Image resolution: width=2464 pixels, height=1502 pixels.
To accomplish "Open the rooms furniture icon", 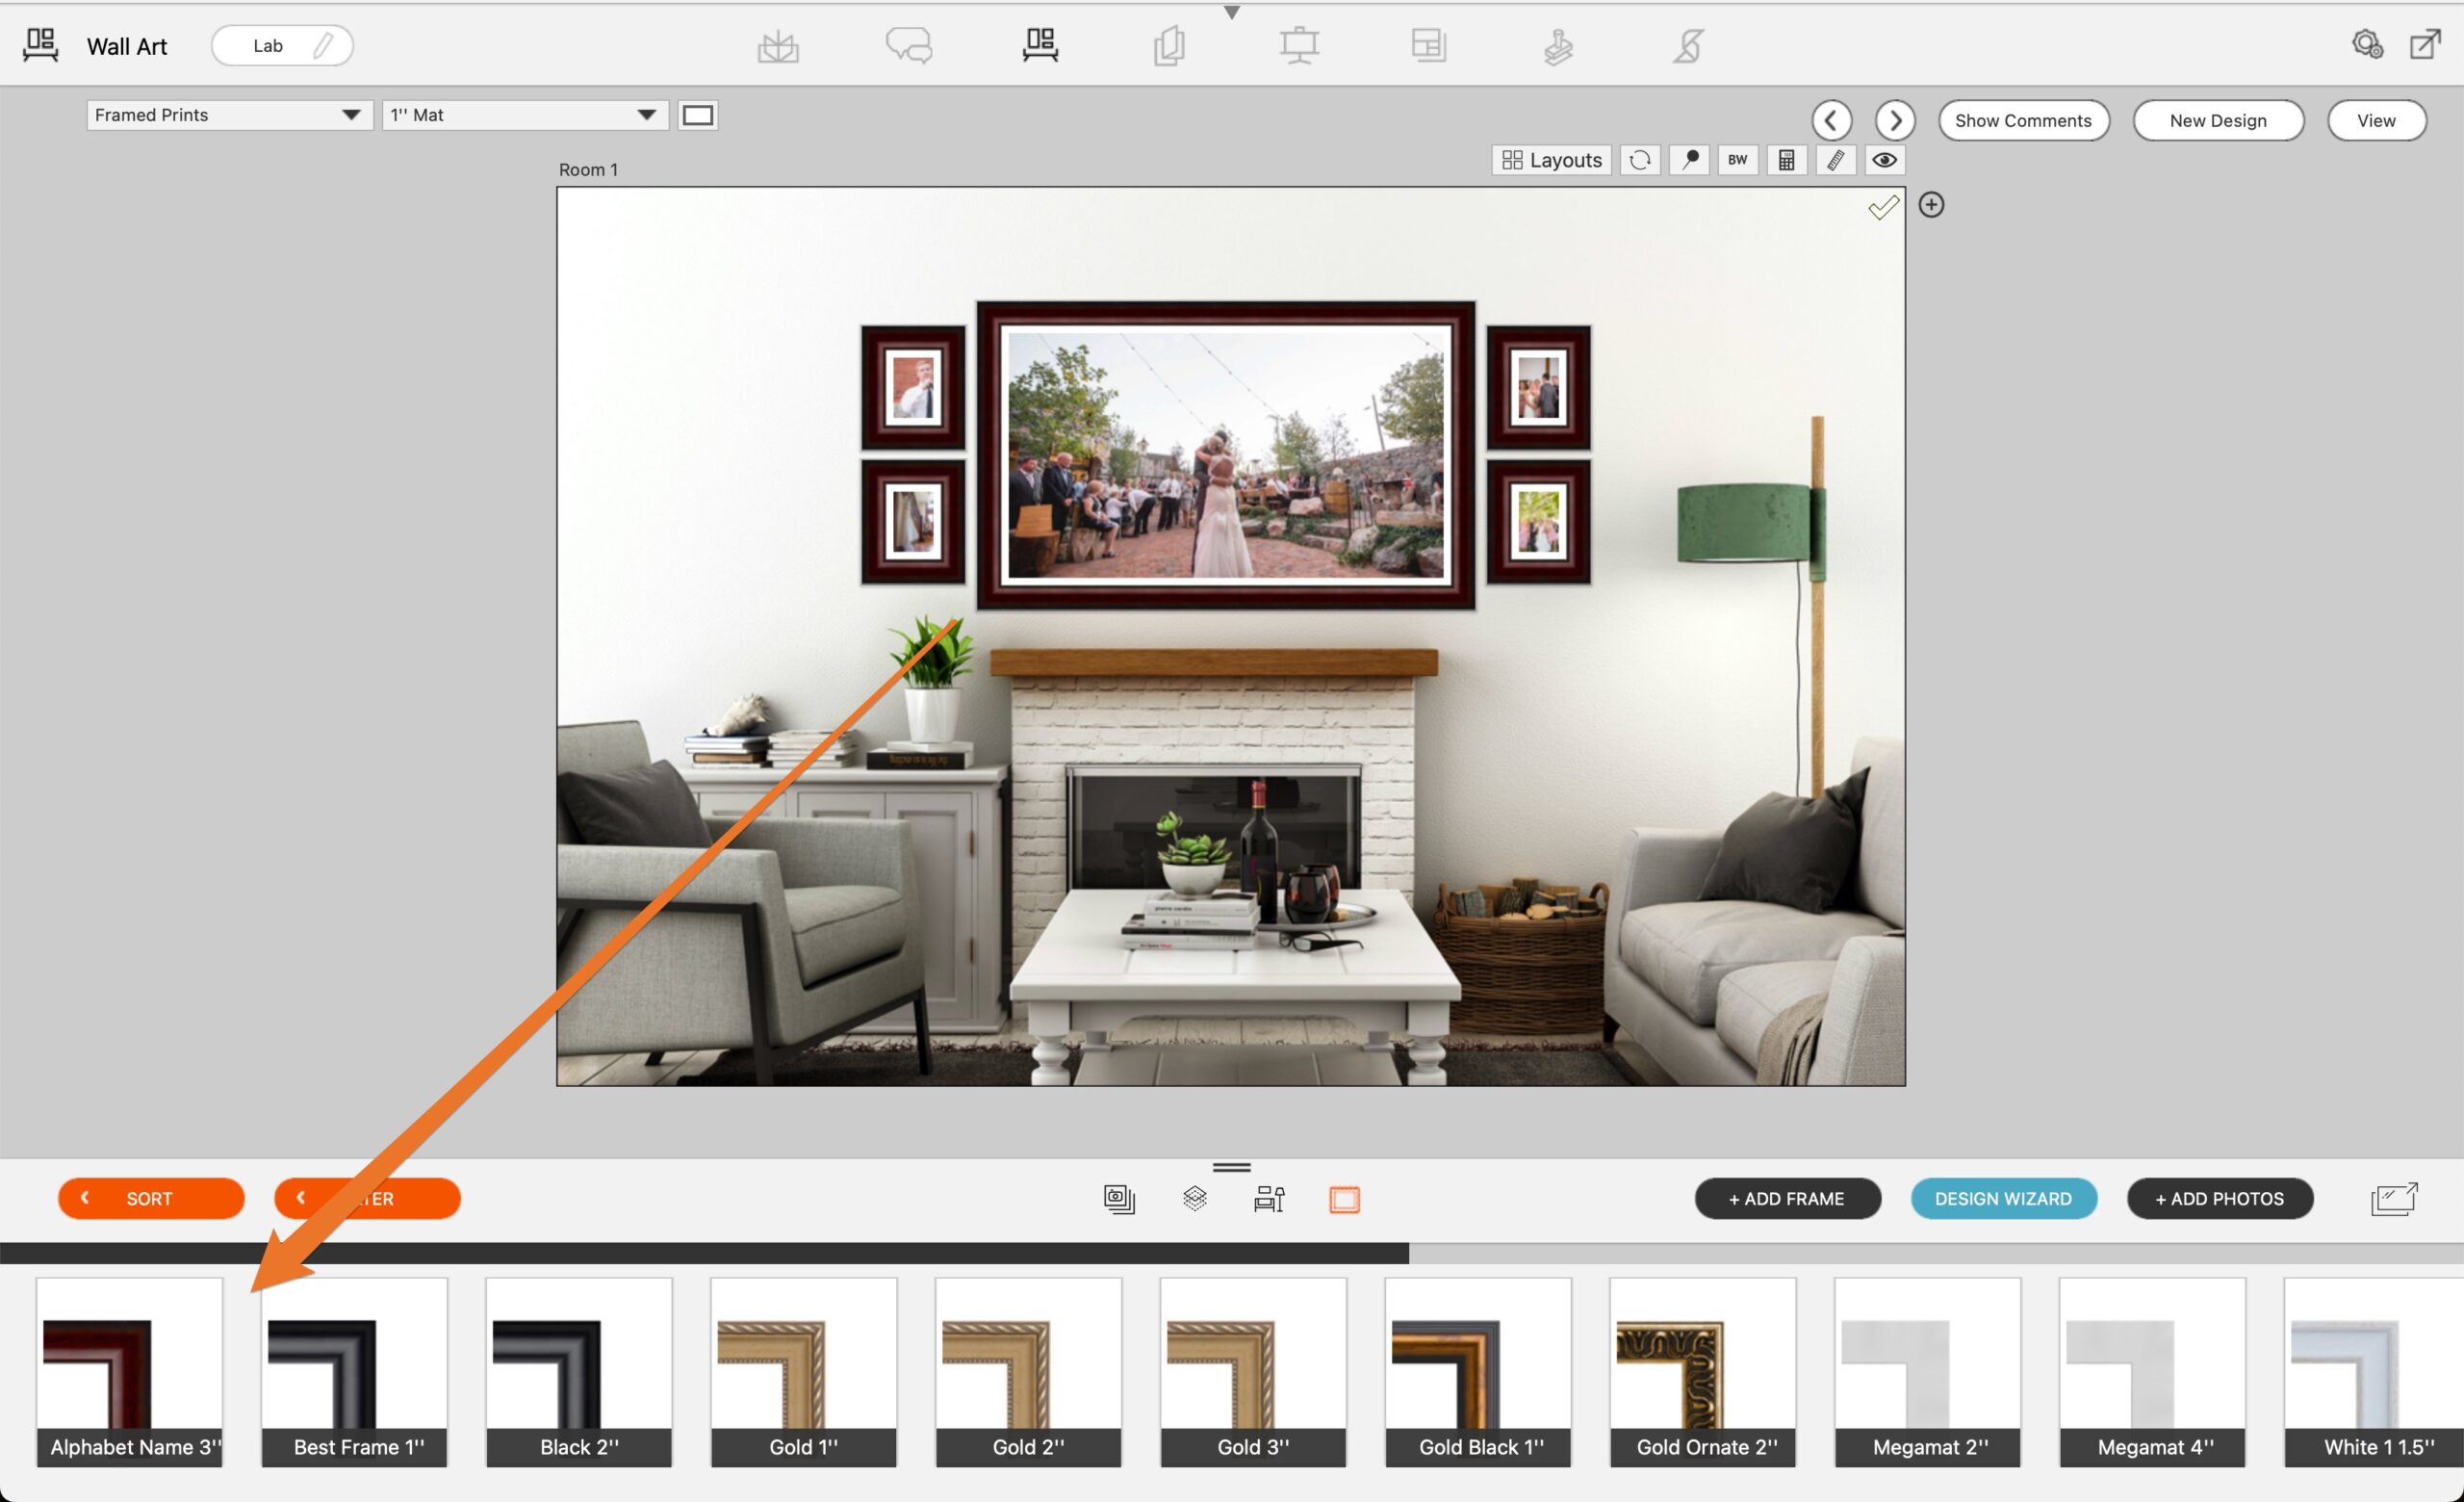I will click(1269, 1198).
